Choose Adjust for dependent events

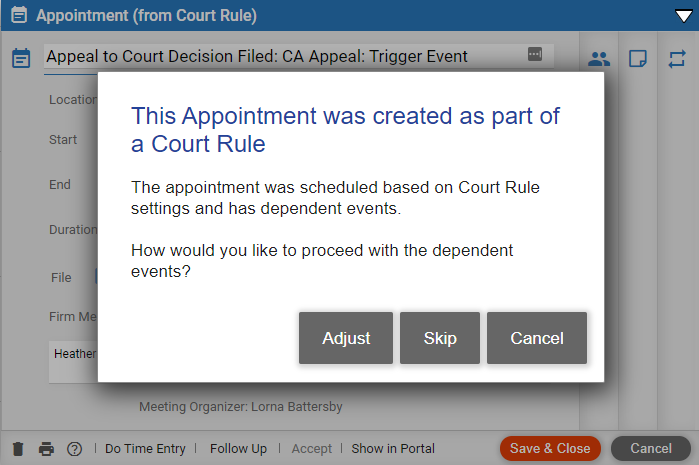346,338
